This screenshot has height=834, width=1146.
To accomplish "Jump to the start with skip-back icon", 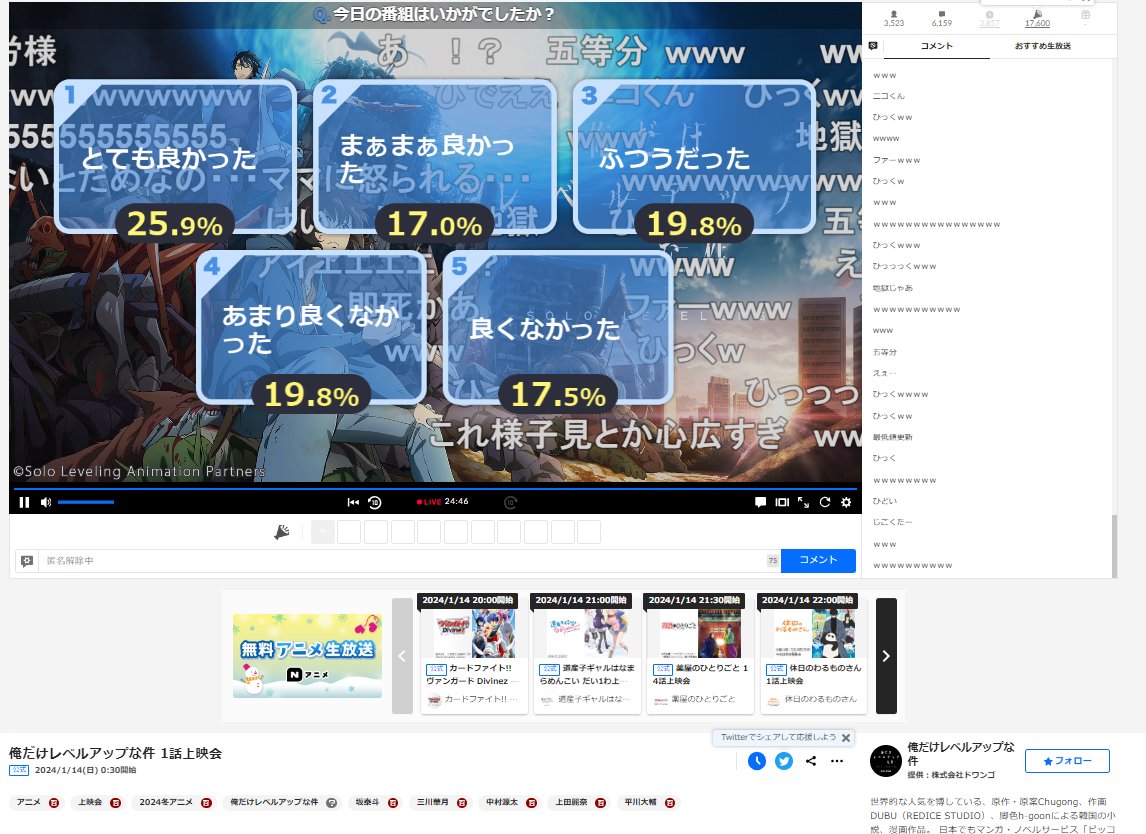I will tap(353, 502).
